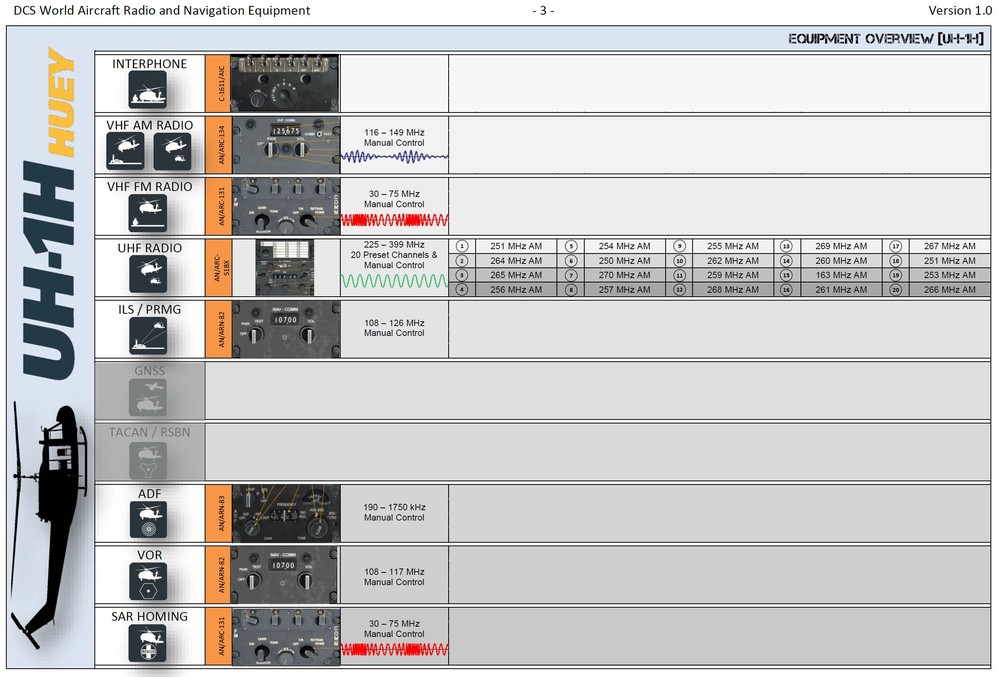Click the red waveform in SAR HOMING row
This screenshot has height=677, width=1000.
pyautogui.click(x=395, y=650)
